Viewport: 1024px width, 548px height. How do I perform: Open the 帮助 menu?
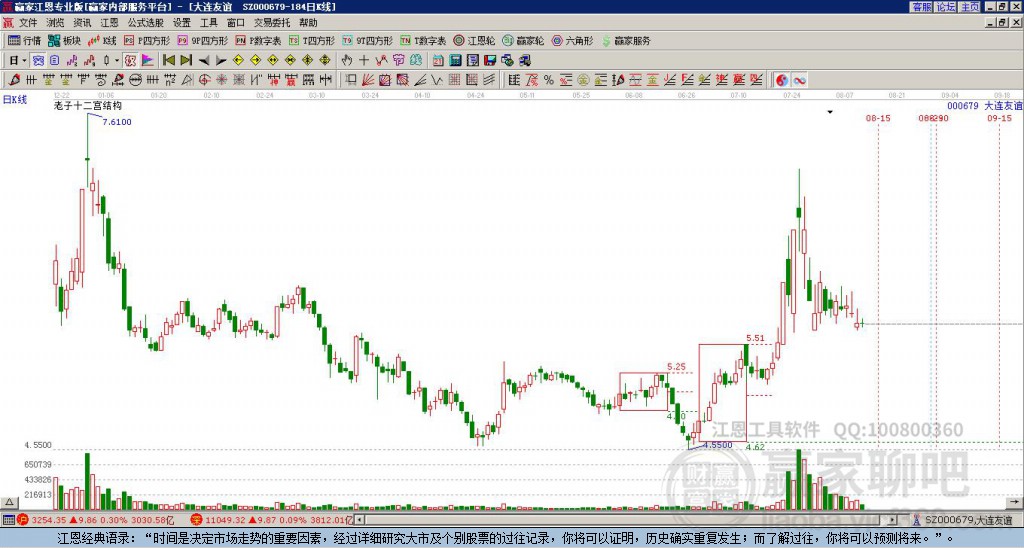(x=308, y=23)
